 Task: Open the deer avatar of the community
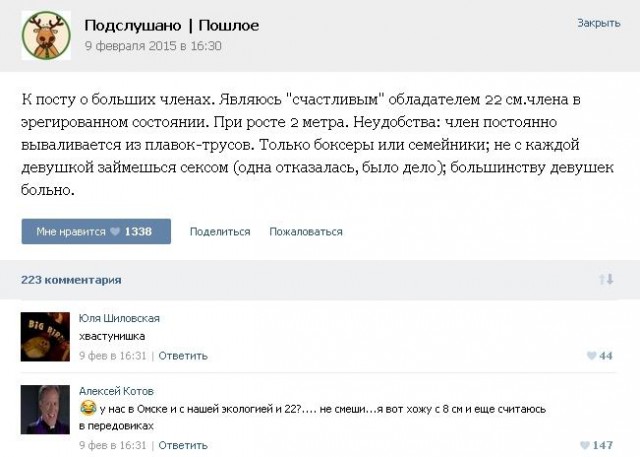click(44, 35)
